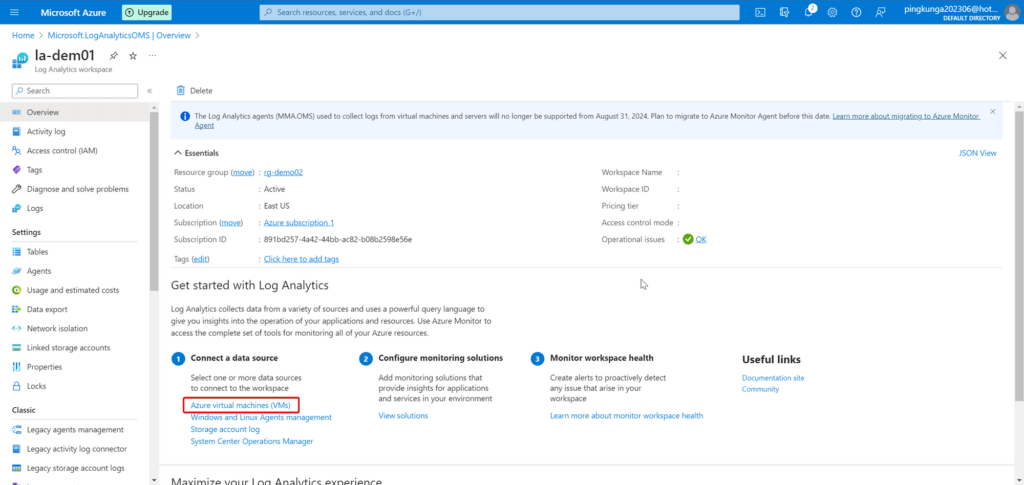Open resource group rg-demo02 link
The image size is (1024, 485).
coord(283,172)
